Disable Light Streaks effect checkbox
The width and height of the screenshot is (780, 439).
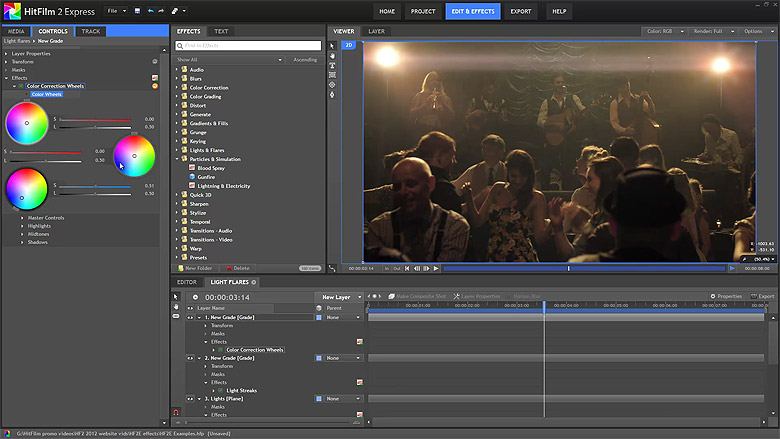[x=220, y=391]
